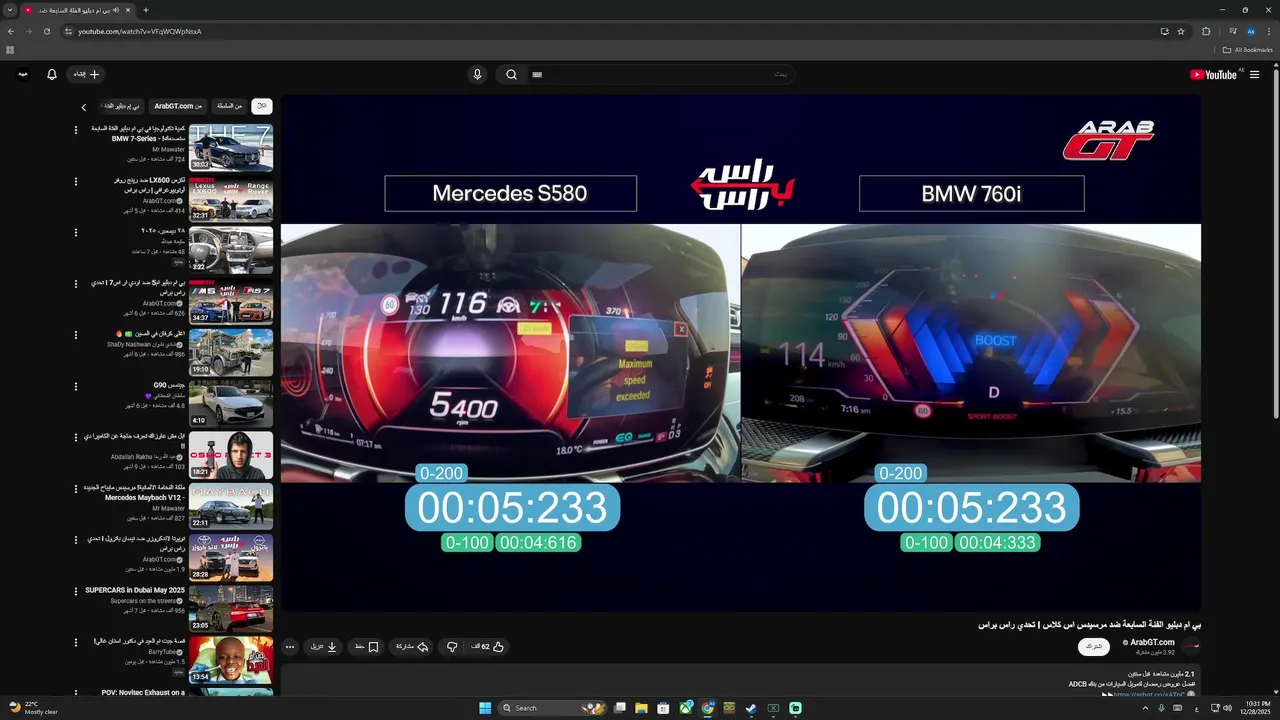Open the keyboard icon in search box

click(x=537, y=74)
